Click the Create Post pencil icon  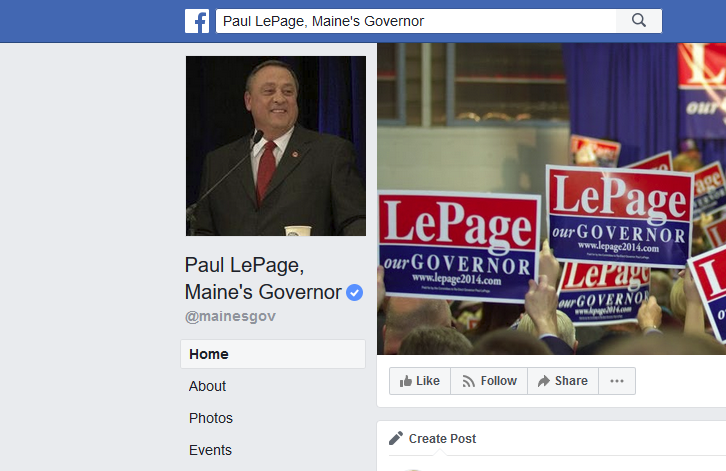[396, 438]
